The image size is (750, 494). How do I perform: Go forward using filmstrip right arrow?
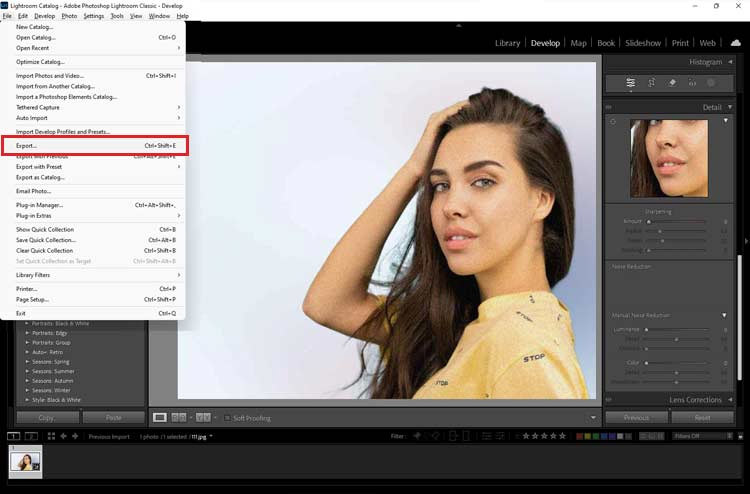[75, 436]
